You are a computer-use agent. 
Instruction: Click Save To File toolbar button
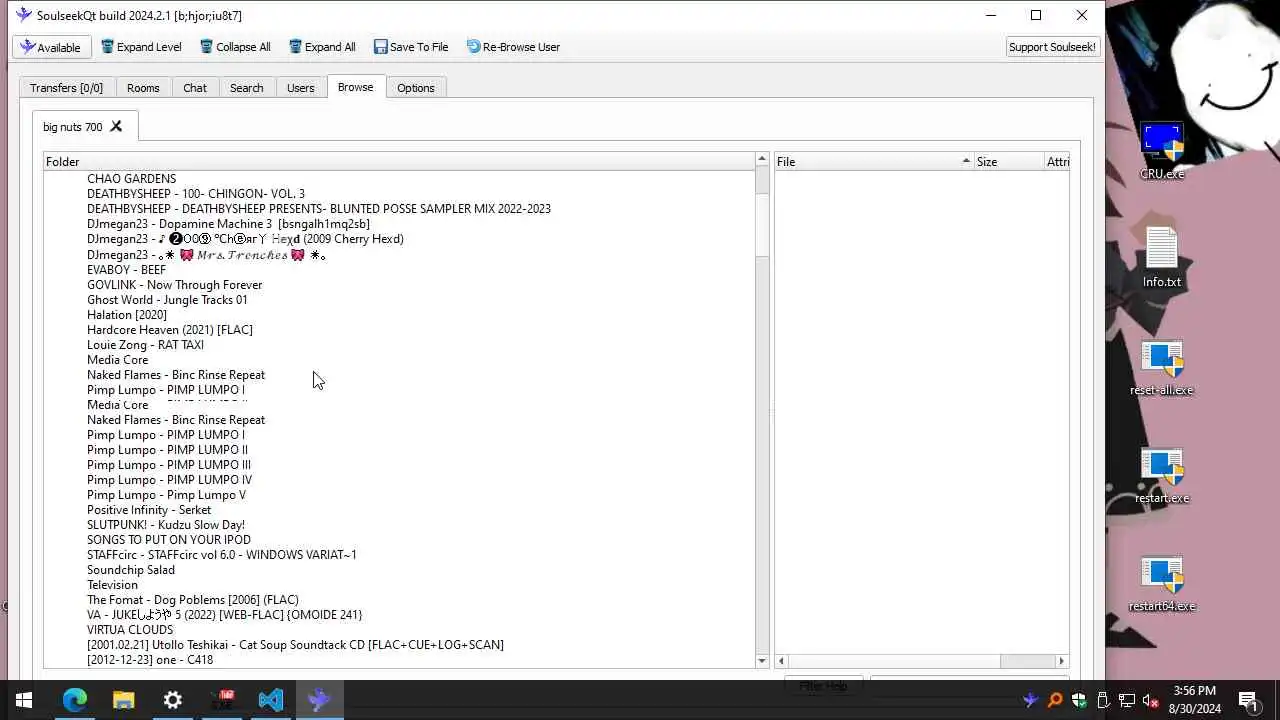(x=411, y=47)
